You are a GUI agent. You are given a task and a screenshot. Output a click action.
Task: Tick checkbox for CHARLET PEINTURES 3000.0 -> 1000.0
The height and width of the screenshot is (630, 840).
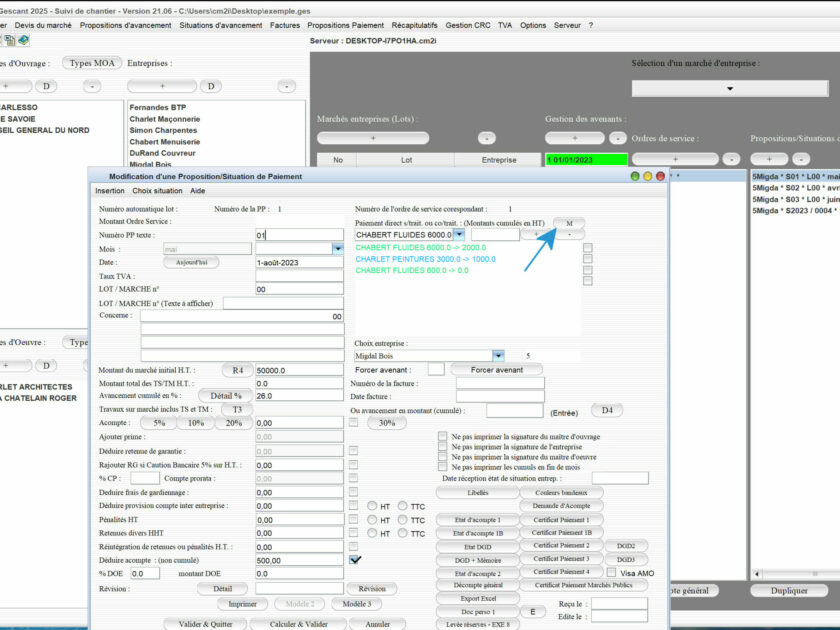point(588,259)
